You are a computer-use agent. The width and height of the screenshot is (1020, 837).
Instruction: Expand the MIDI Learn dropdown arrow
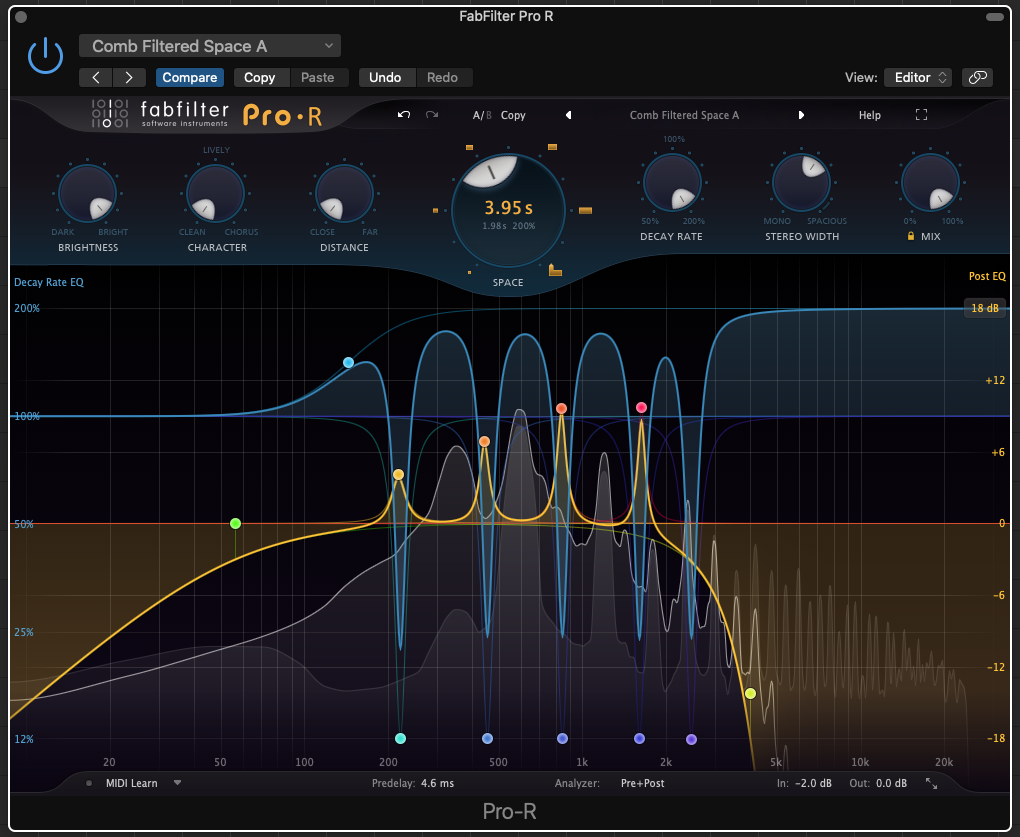point(177,783)
